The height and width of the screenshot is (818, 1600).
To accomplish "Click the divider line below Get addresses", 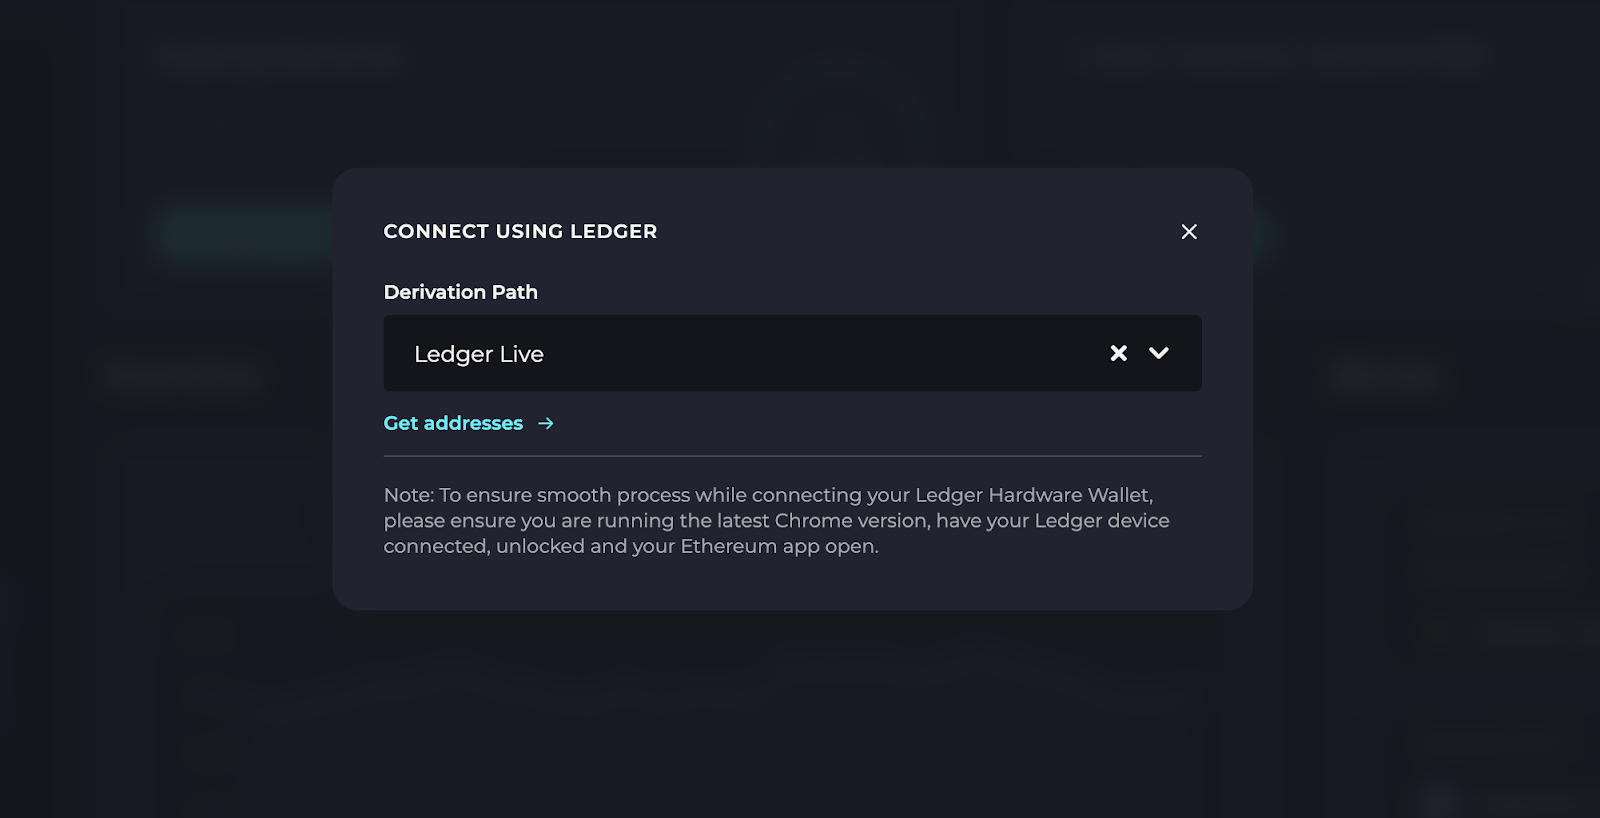I will click(792, 456).
